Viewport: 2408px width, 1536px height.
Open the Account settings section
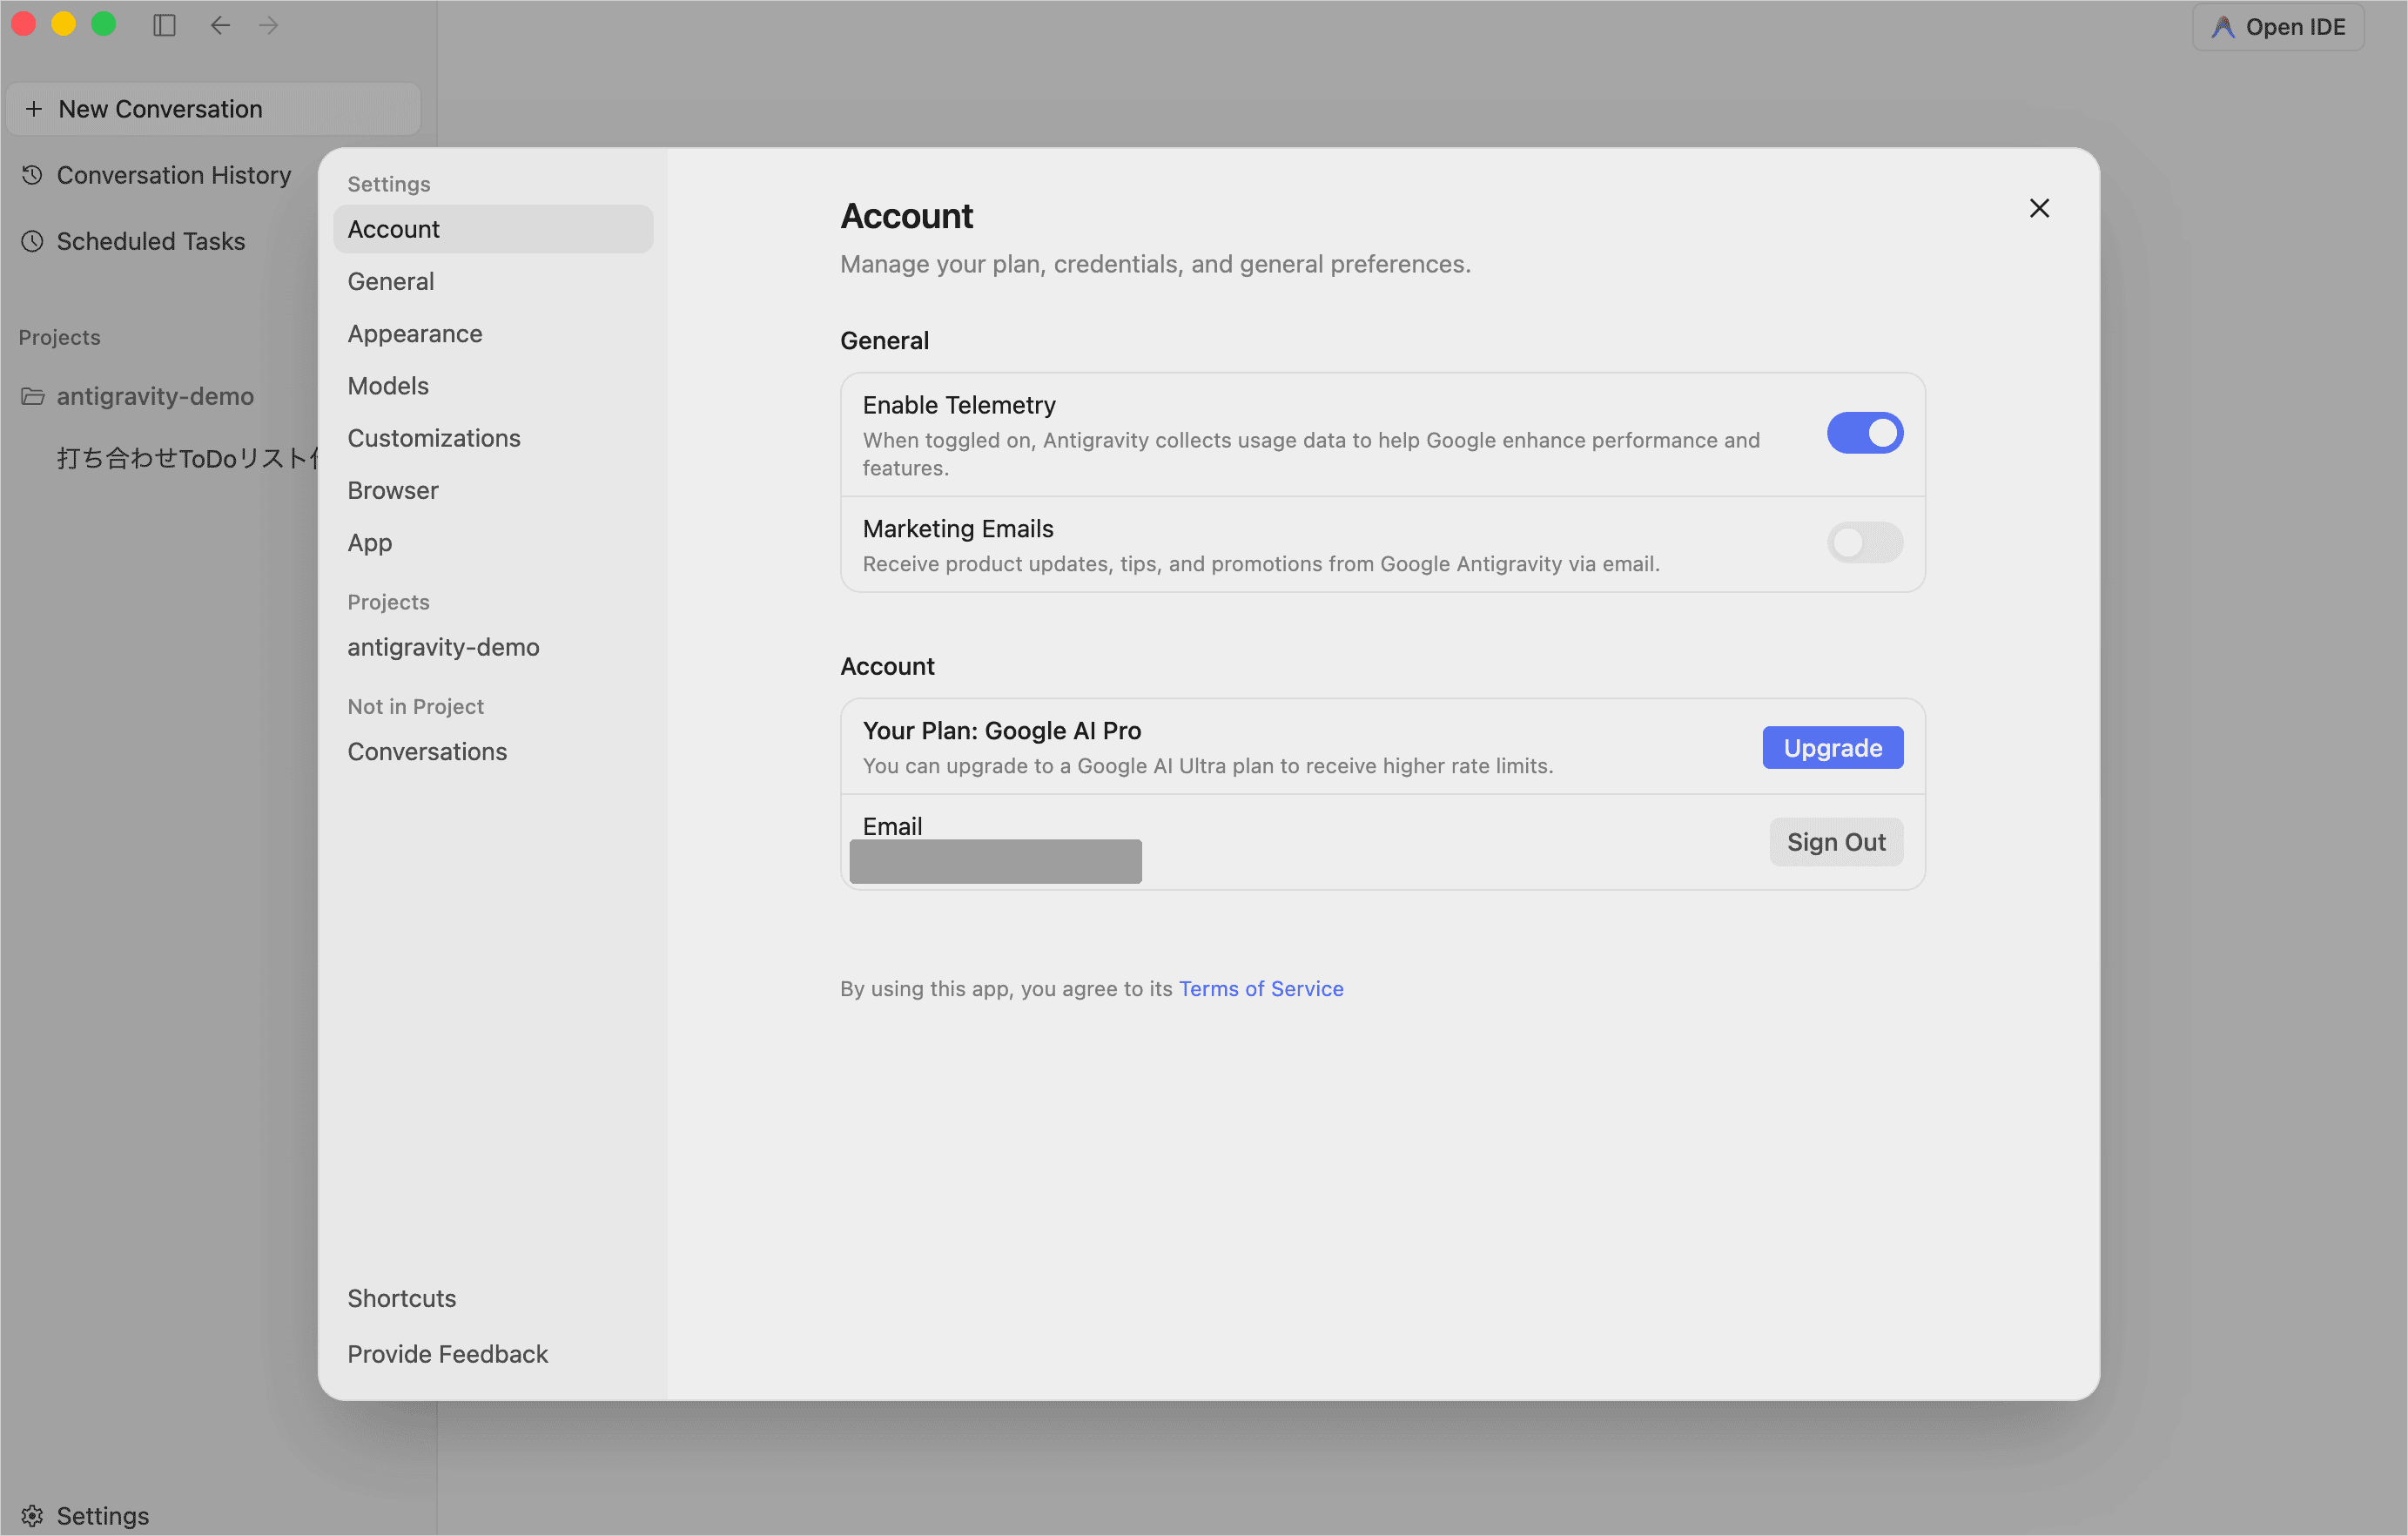tap(493, 229)
